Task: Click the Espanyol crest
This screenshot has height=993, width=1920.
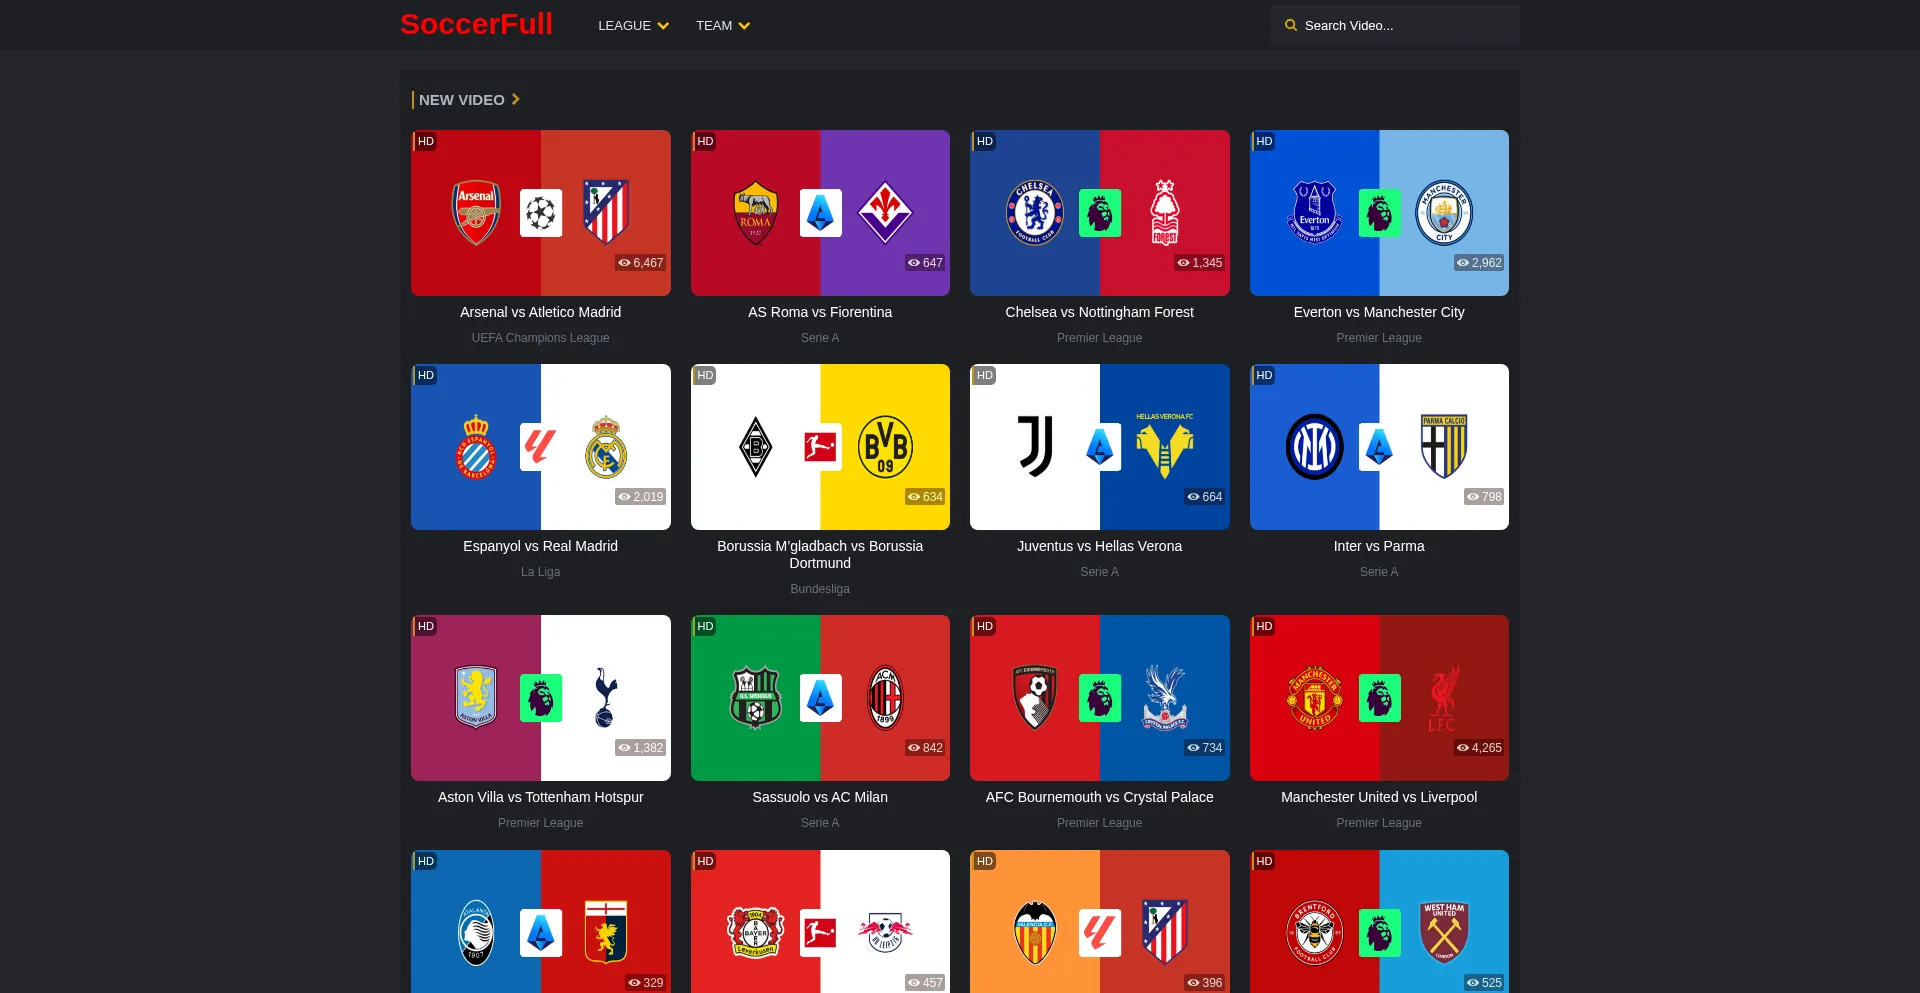Action: pos(477,447)
